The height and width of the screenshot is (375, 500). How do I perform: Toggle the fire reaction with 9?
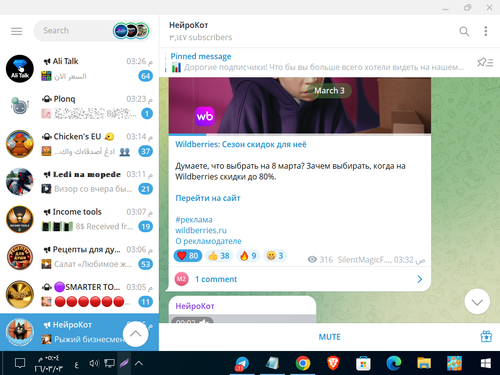[x=248, y=256]
